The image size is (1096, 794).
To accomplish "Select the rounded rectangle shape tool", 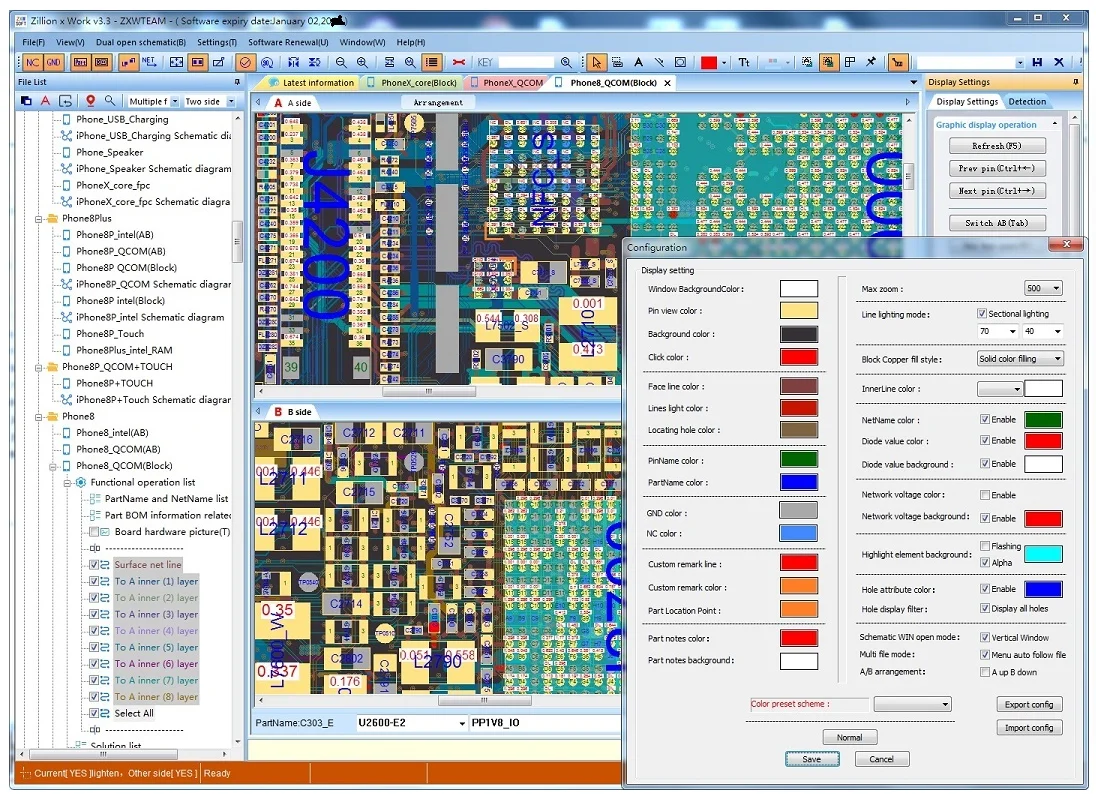I will [679, 62].
